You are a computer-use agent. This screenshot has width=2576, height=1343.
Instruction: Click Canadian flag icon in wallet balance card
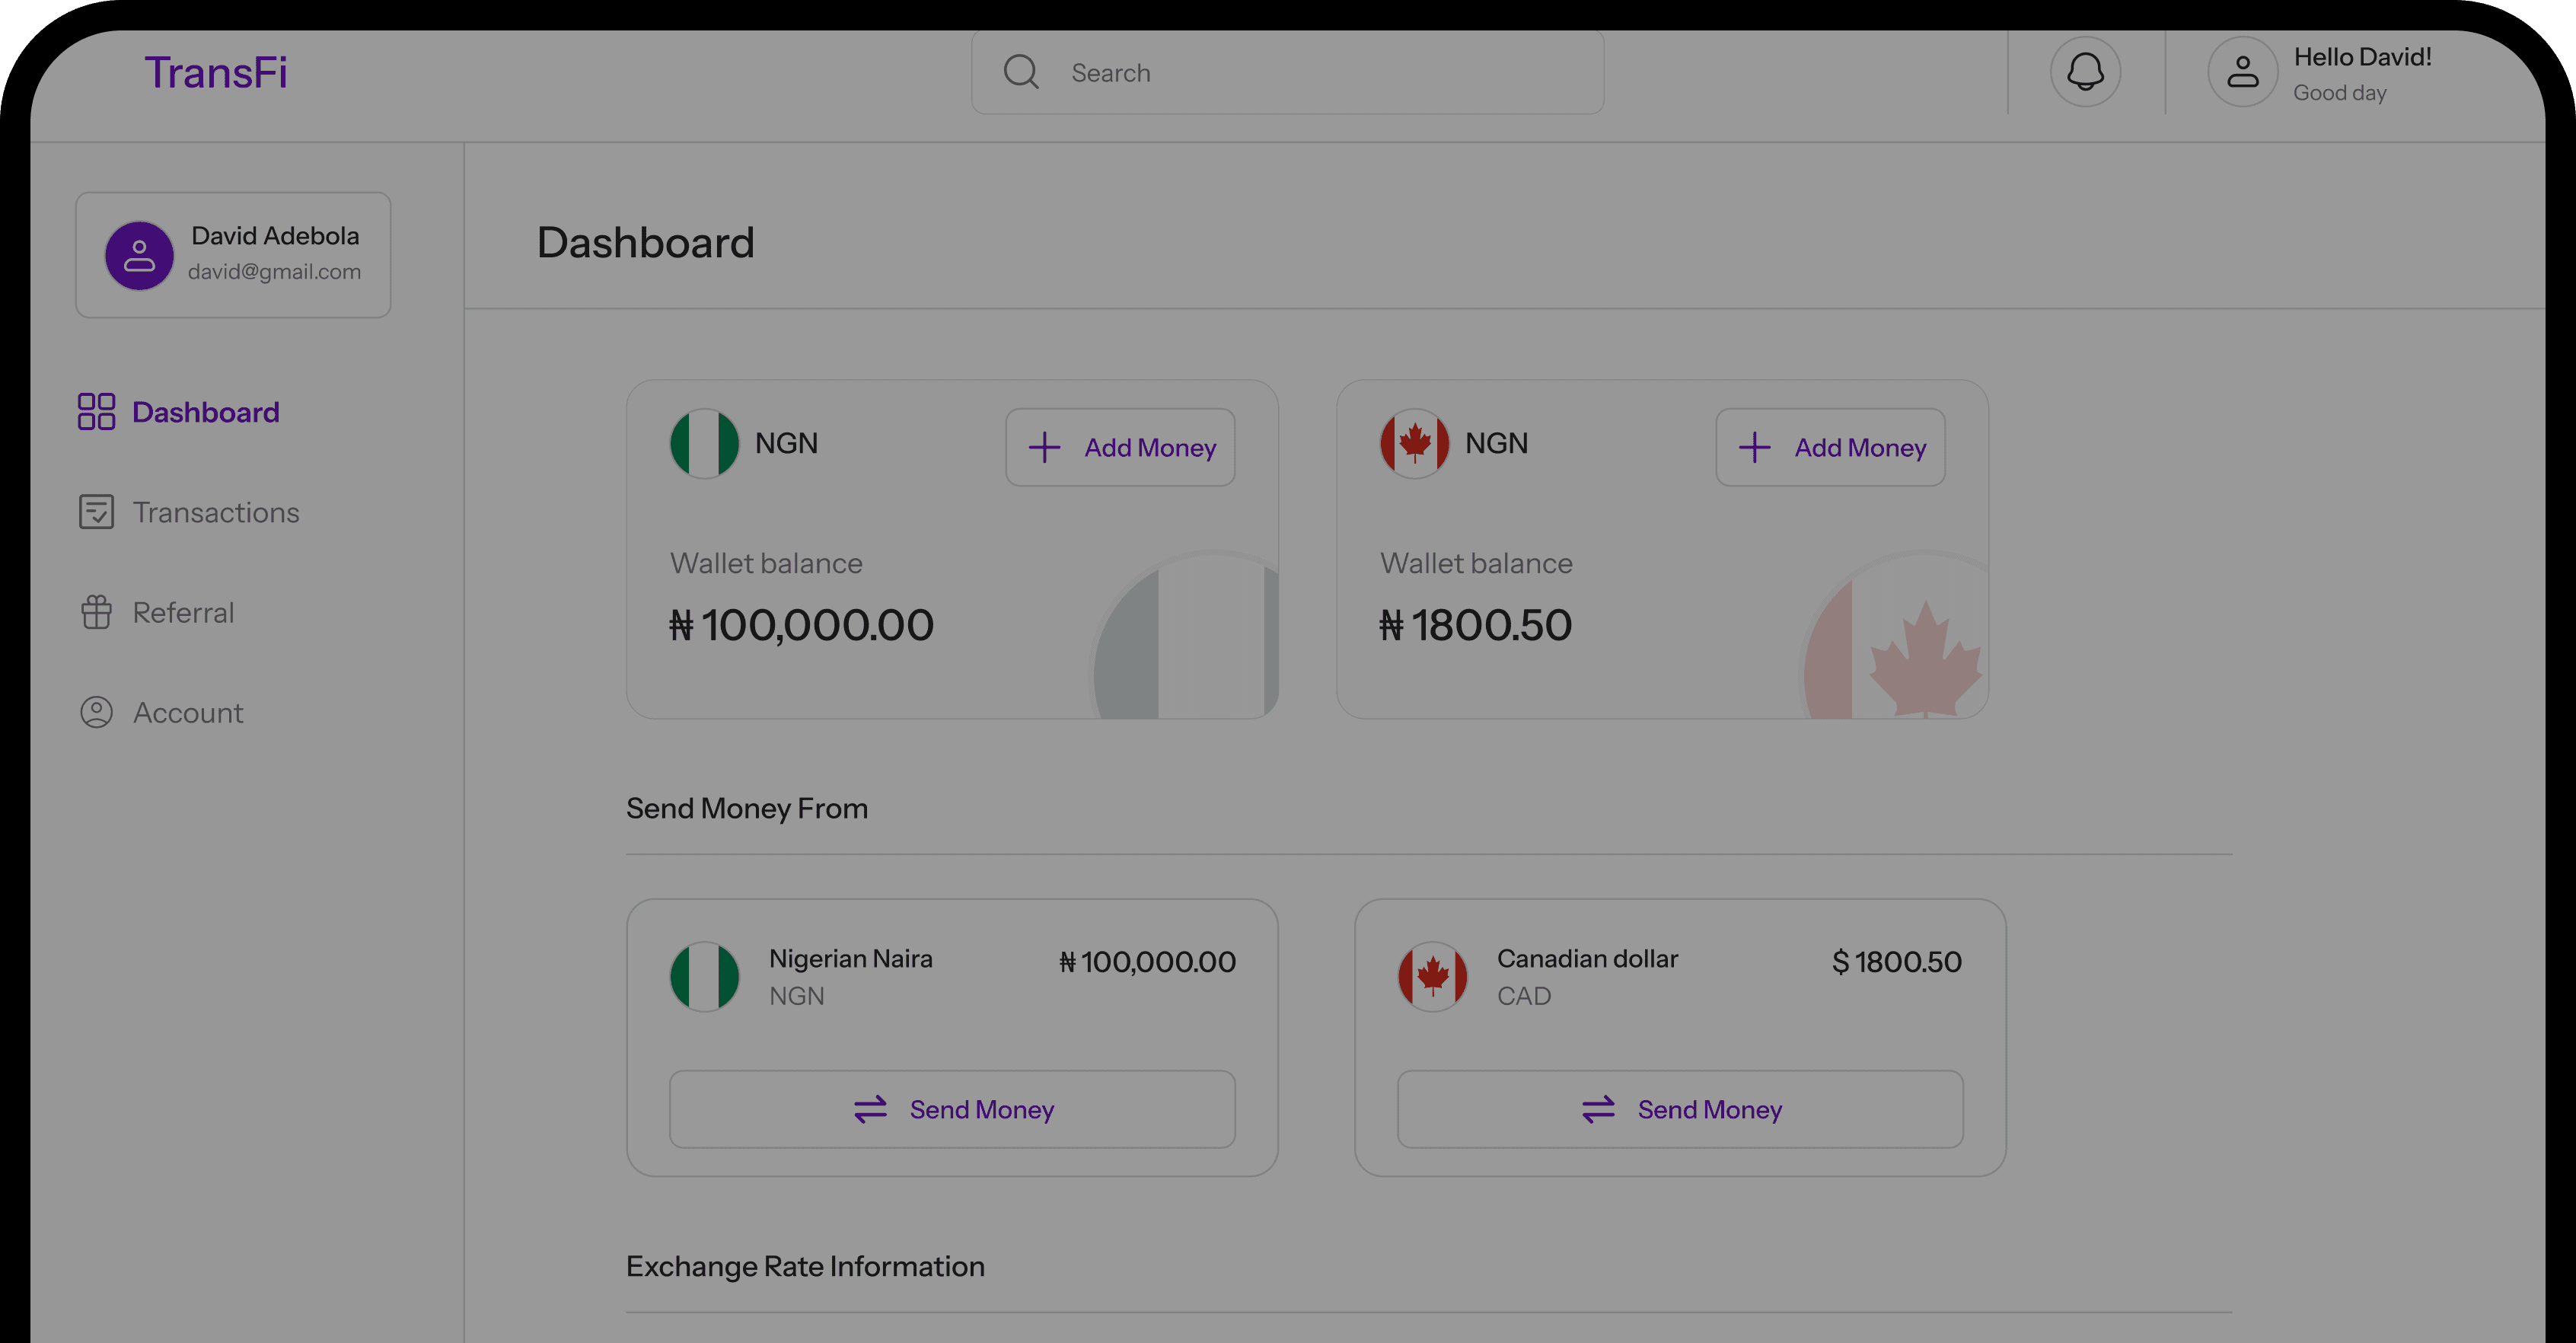tap(1414, 443)
